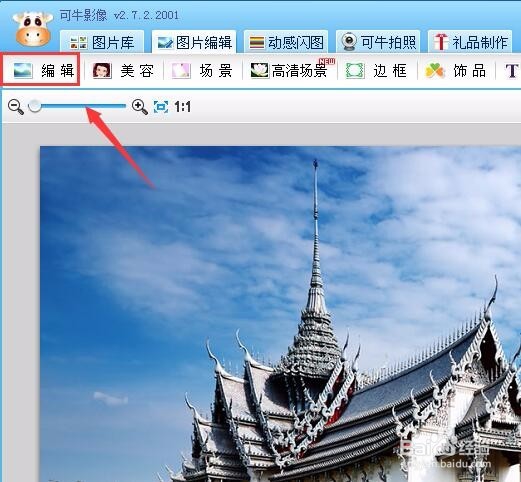Viewport: 521px width, 482px height.
Task: Set zoom to 1:1 actual size
Action: click(182, 107)
